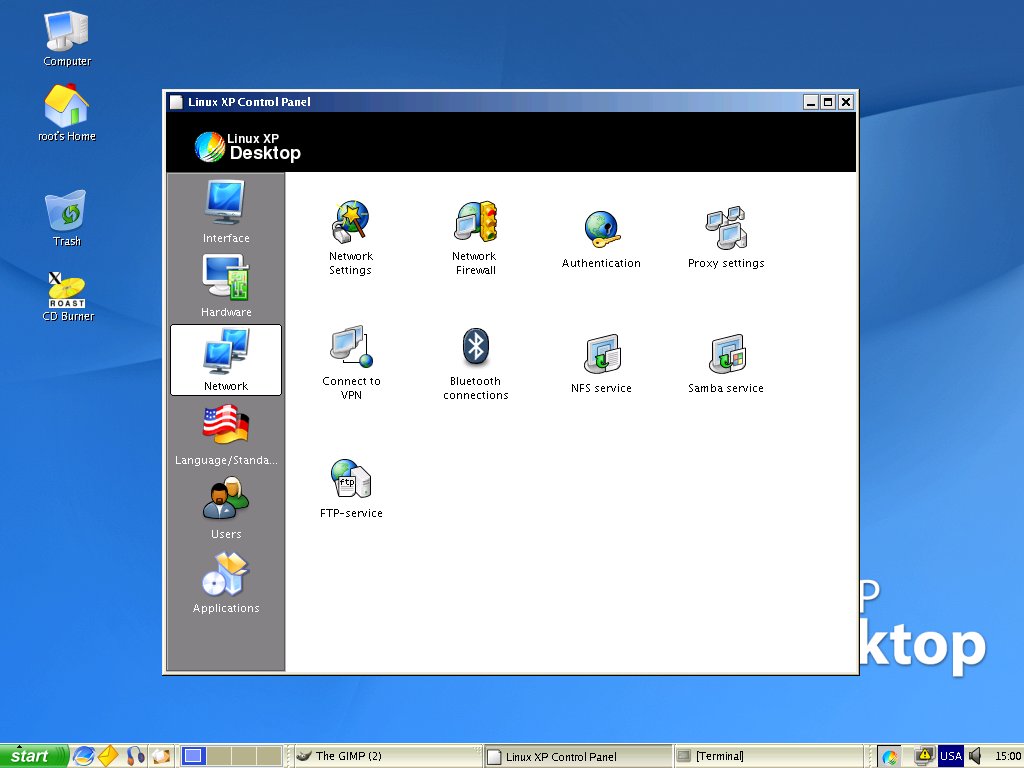
Task: Open Bluetooth connections
Action: point(475,364)
